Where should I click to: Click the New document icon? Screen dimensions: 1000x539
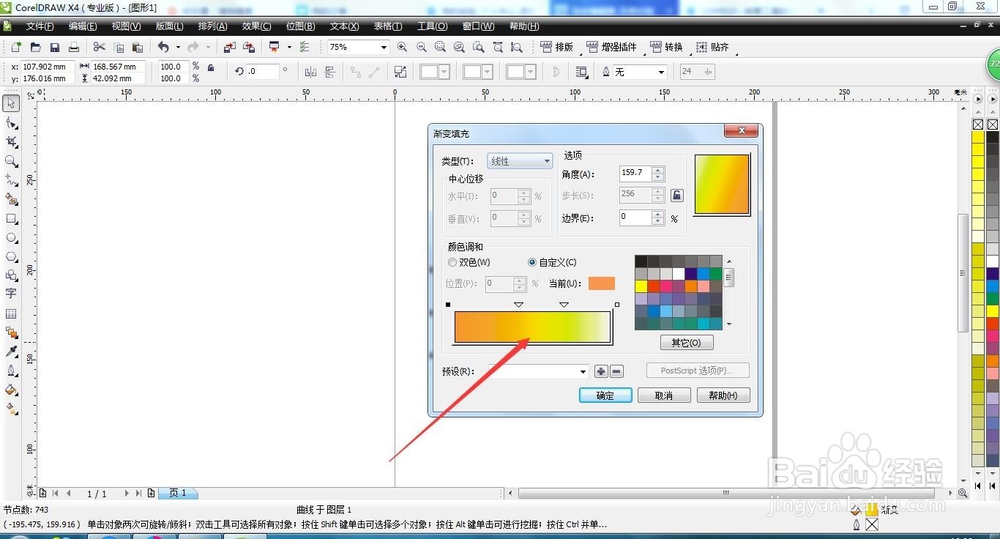16,47
